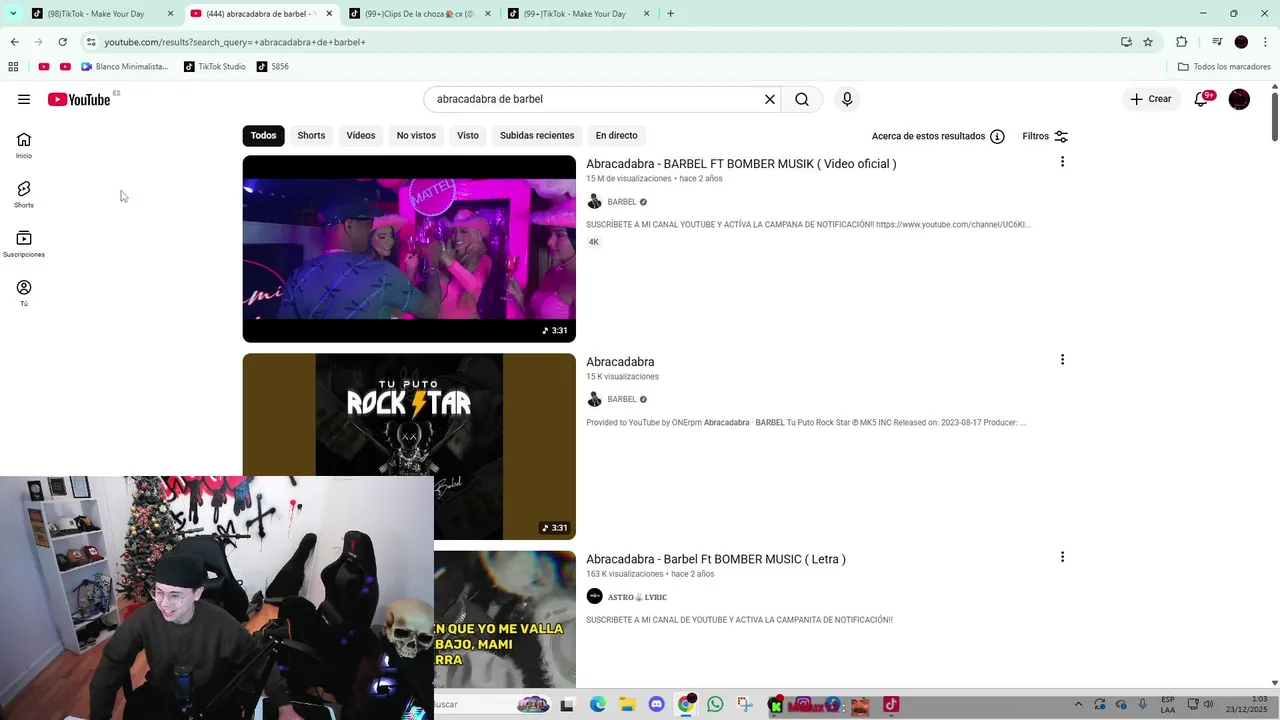Click the page vertical scrollbar
This screenshot has height=720, width=1280.
pos(1274,115)
